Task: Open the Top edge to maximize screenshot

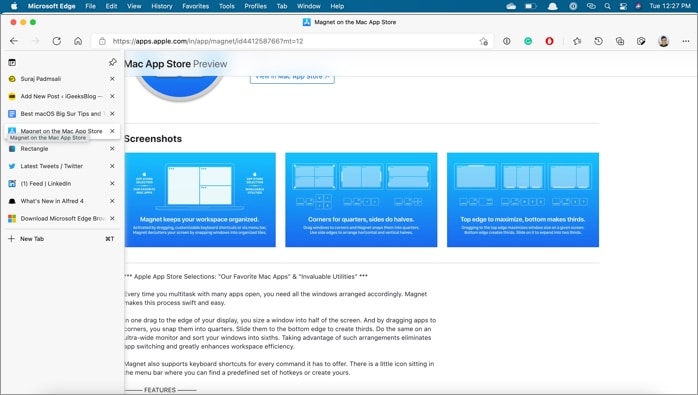Action: click(x=523, y=200)
